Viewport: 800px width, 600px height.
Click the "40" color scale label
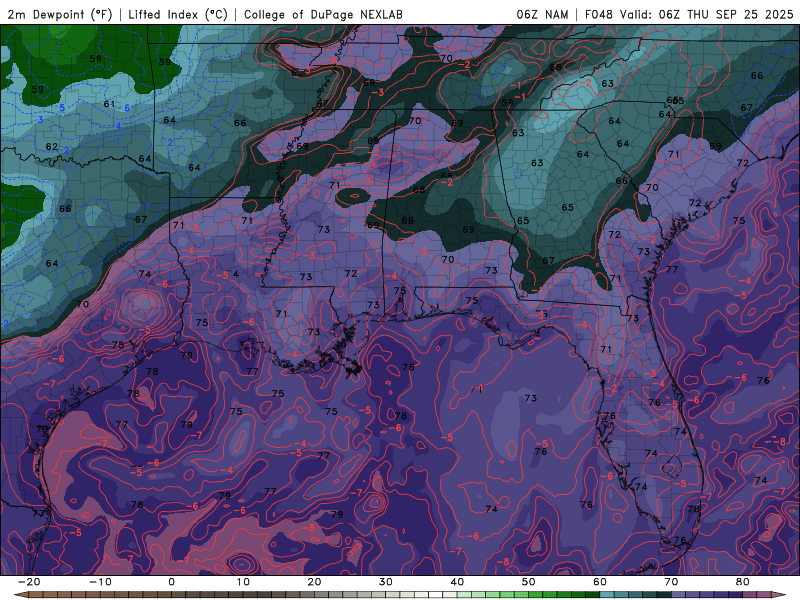click(457, 582)
